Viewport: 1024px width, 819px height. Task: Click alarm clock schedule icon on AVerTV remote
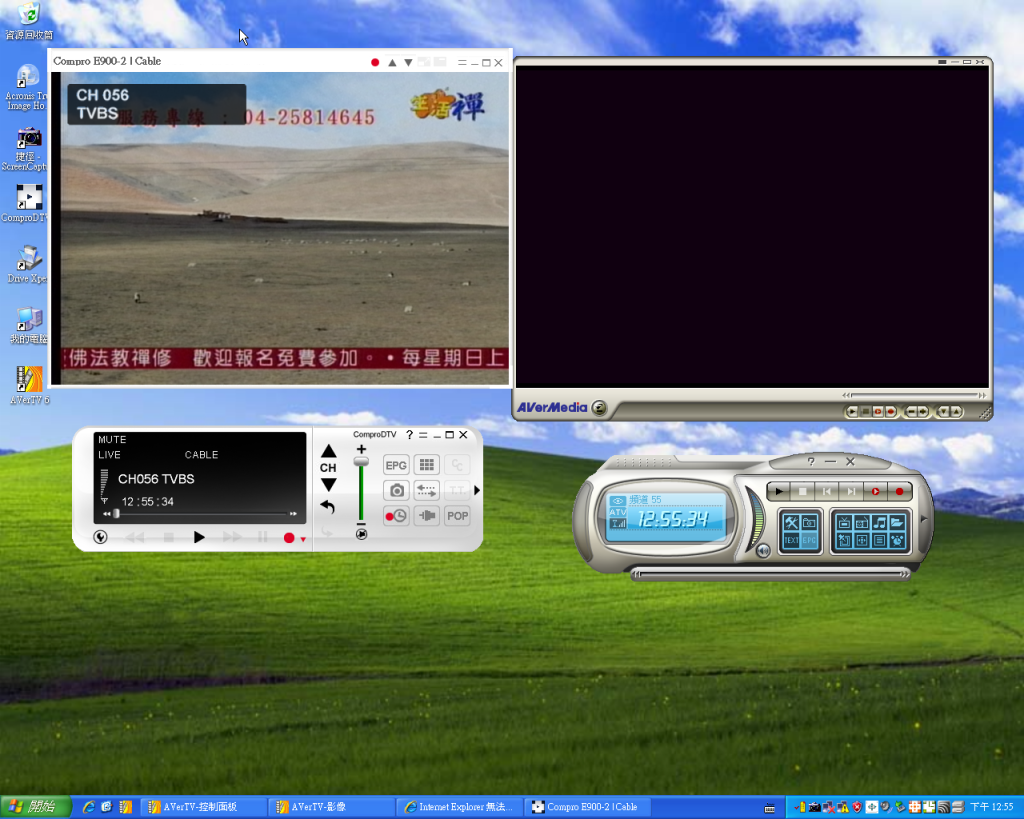coord(897,540)
